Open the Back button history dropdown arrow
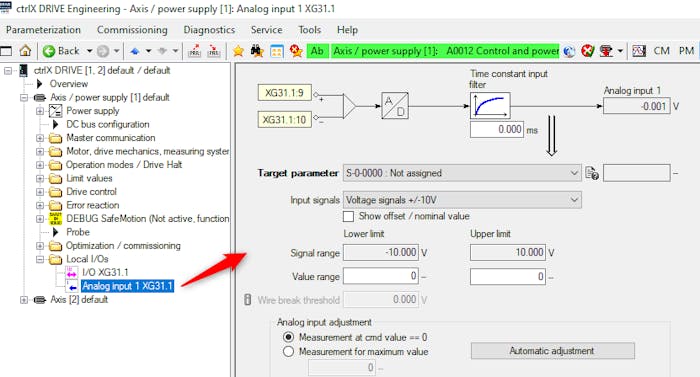The width and height of the screenshot is (700, 377). pos(89,51)
